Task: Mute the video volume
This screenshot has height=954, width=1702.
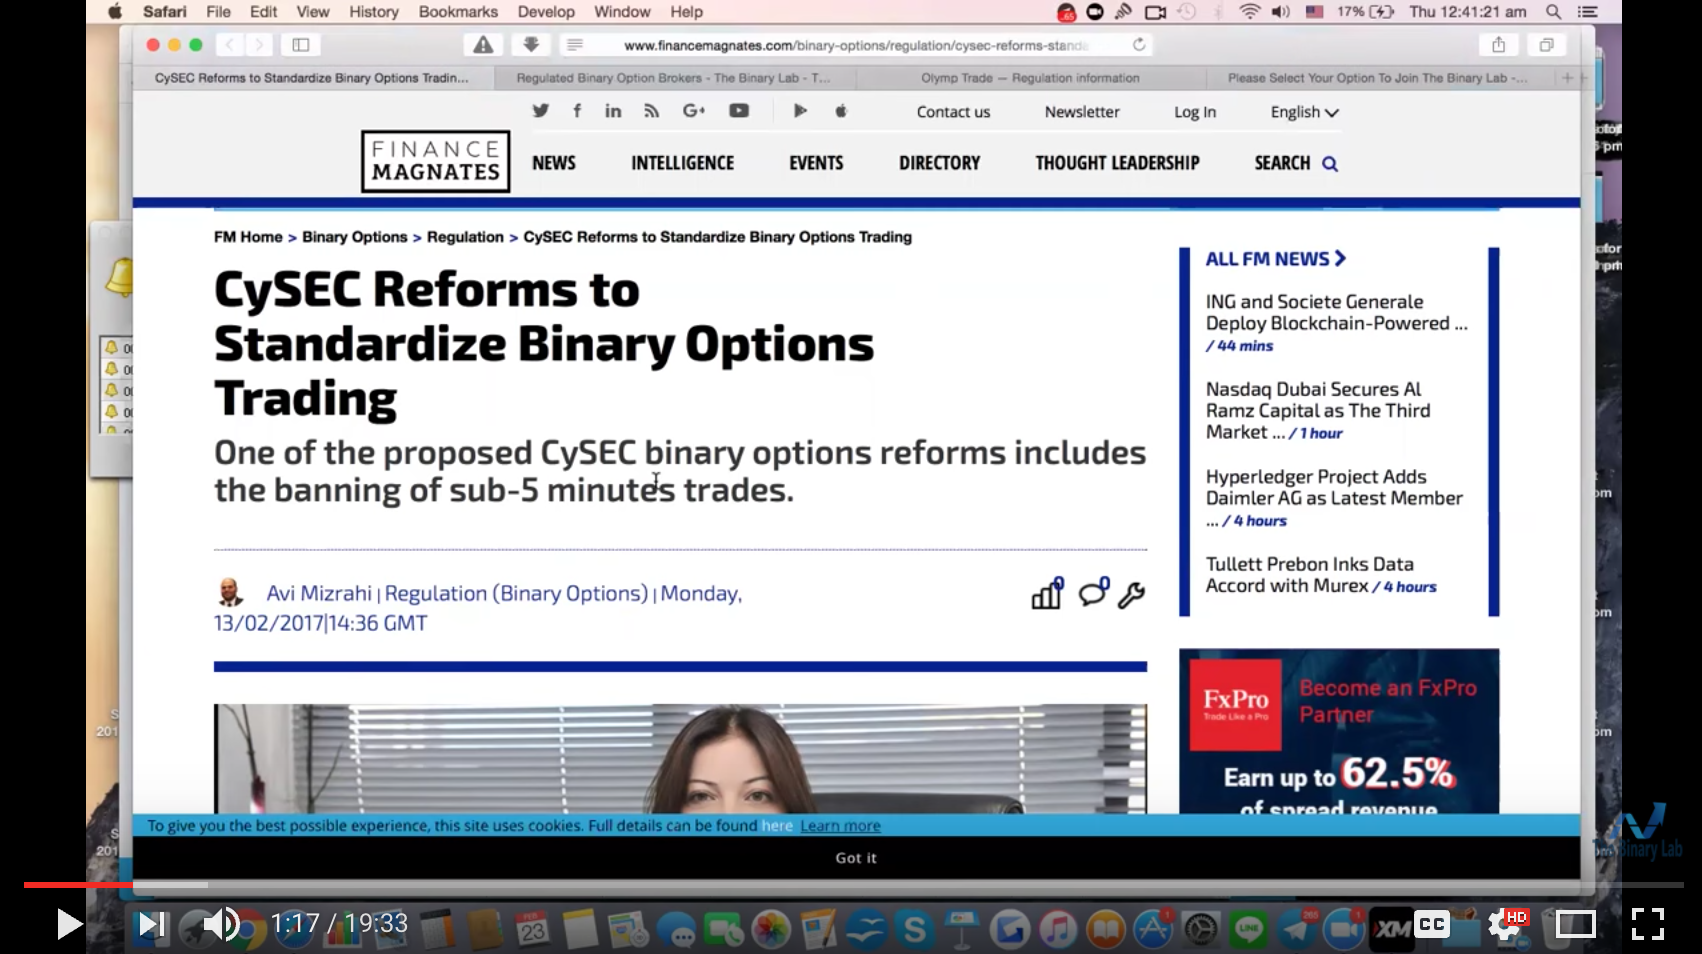Action: click(221, 924)
